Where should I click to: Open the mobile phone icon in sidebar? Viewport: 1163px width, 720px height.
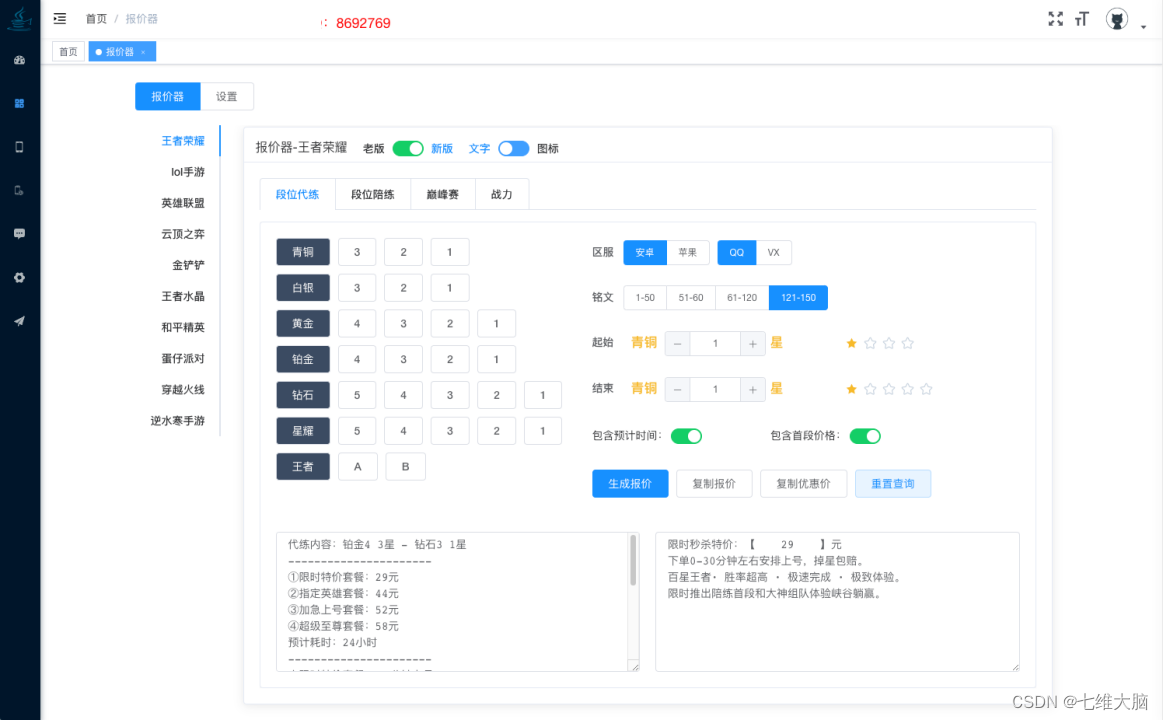click(19, 147)
